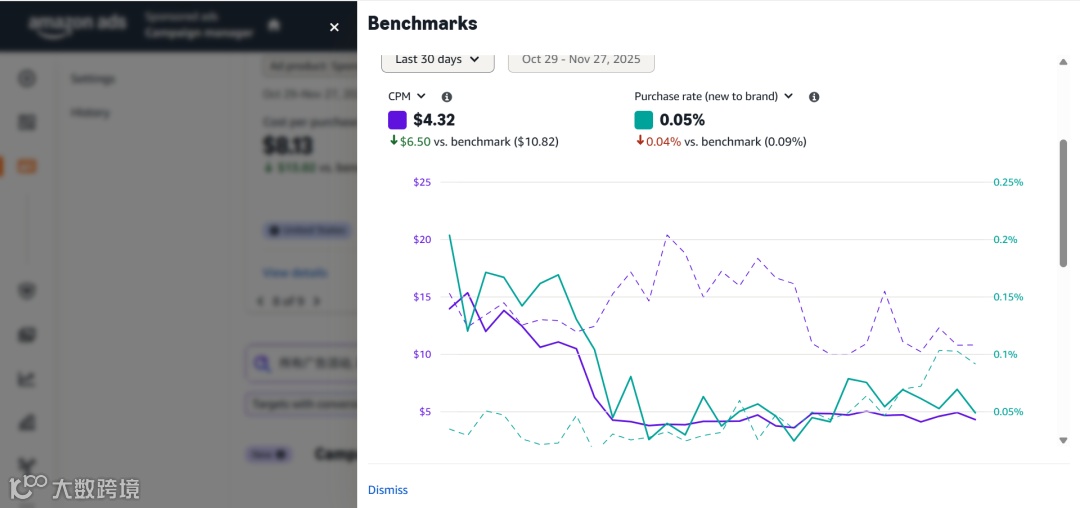Open the Last 30 days dropdown

tap(437, 59)
